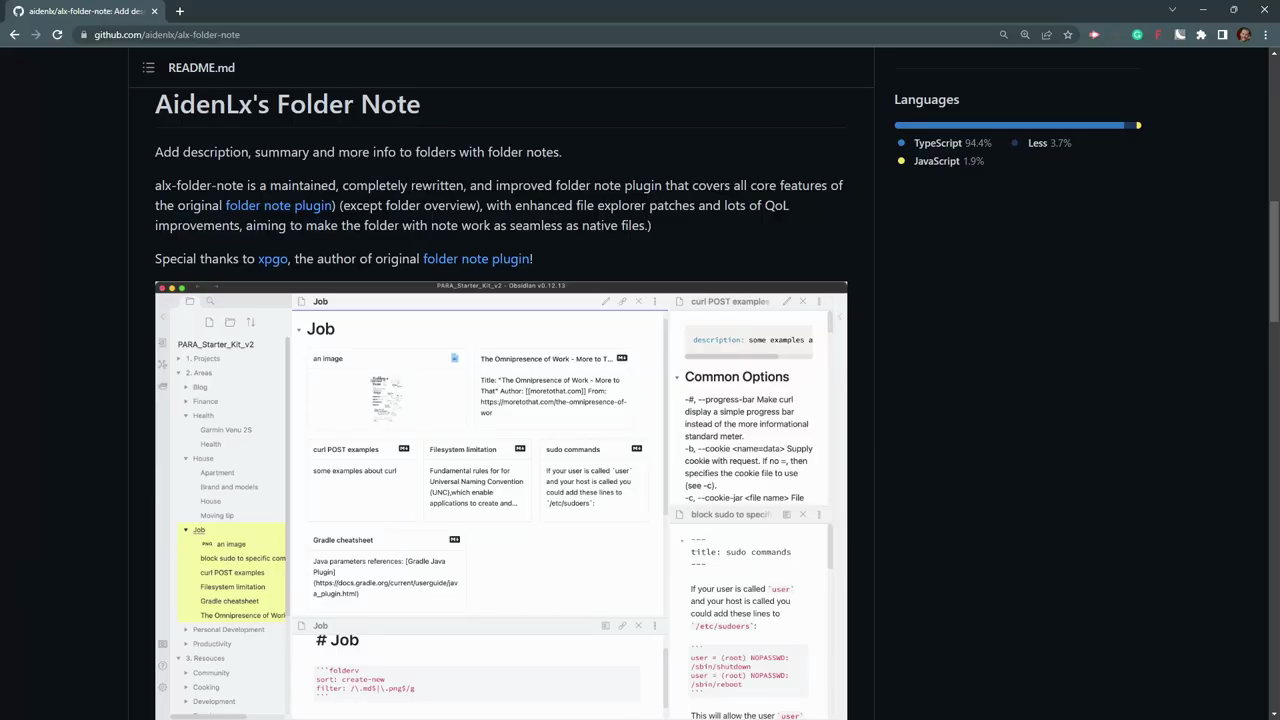Open the tab search chevron
Image resolution: width=1280 pixels, height=720 pixels.
(1172, 10)
